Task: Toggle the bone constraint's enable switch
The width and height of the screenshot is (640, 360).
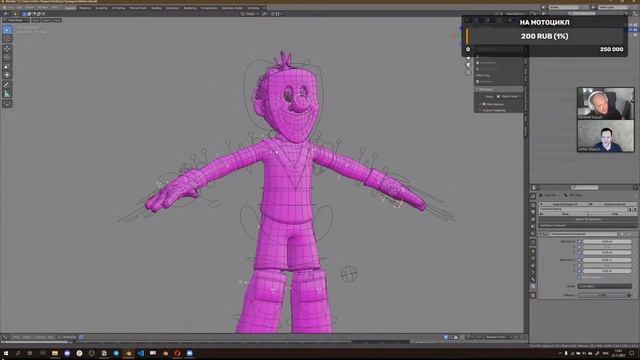Action: pos(622,234)
